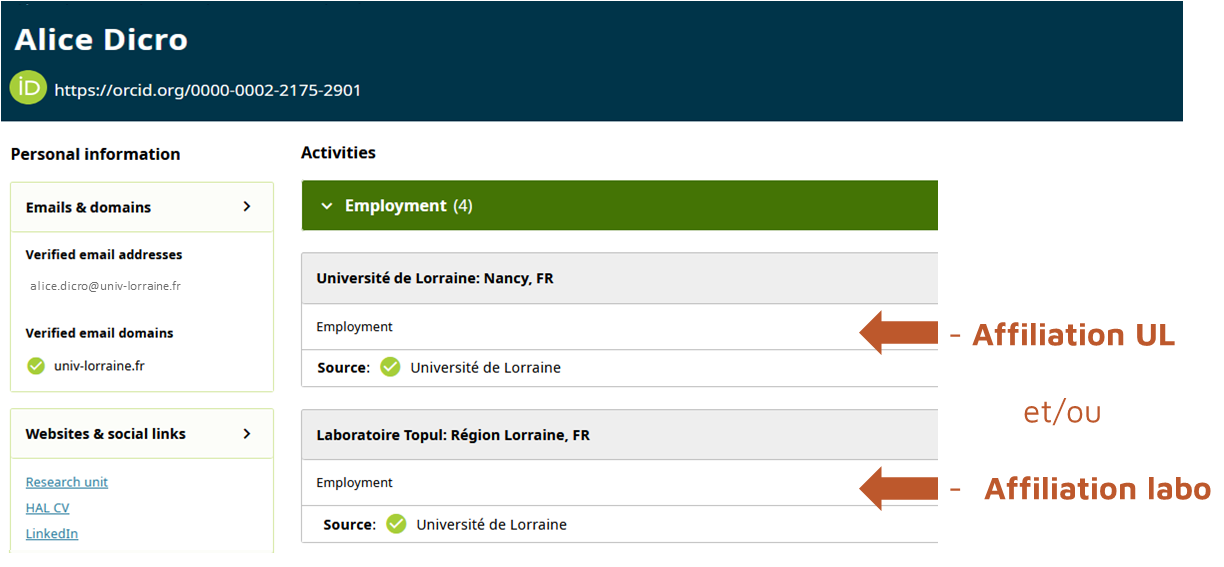Image resolution: width=1224 pixels, height=567 pixels.
Task: Click the green ORCID iD logo
Action: point(28,88)
